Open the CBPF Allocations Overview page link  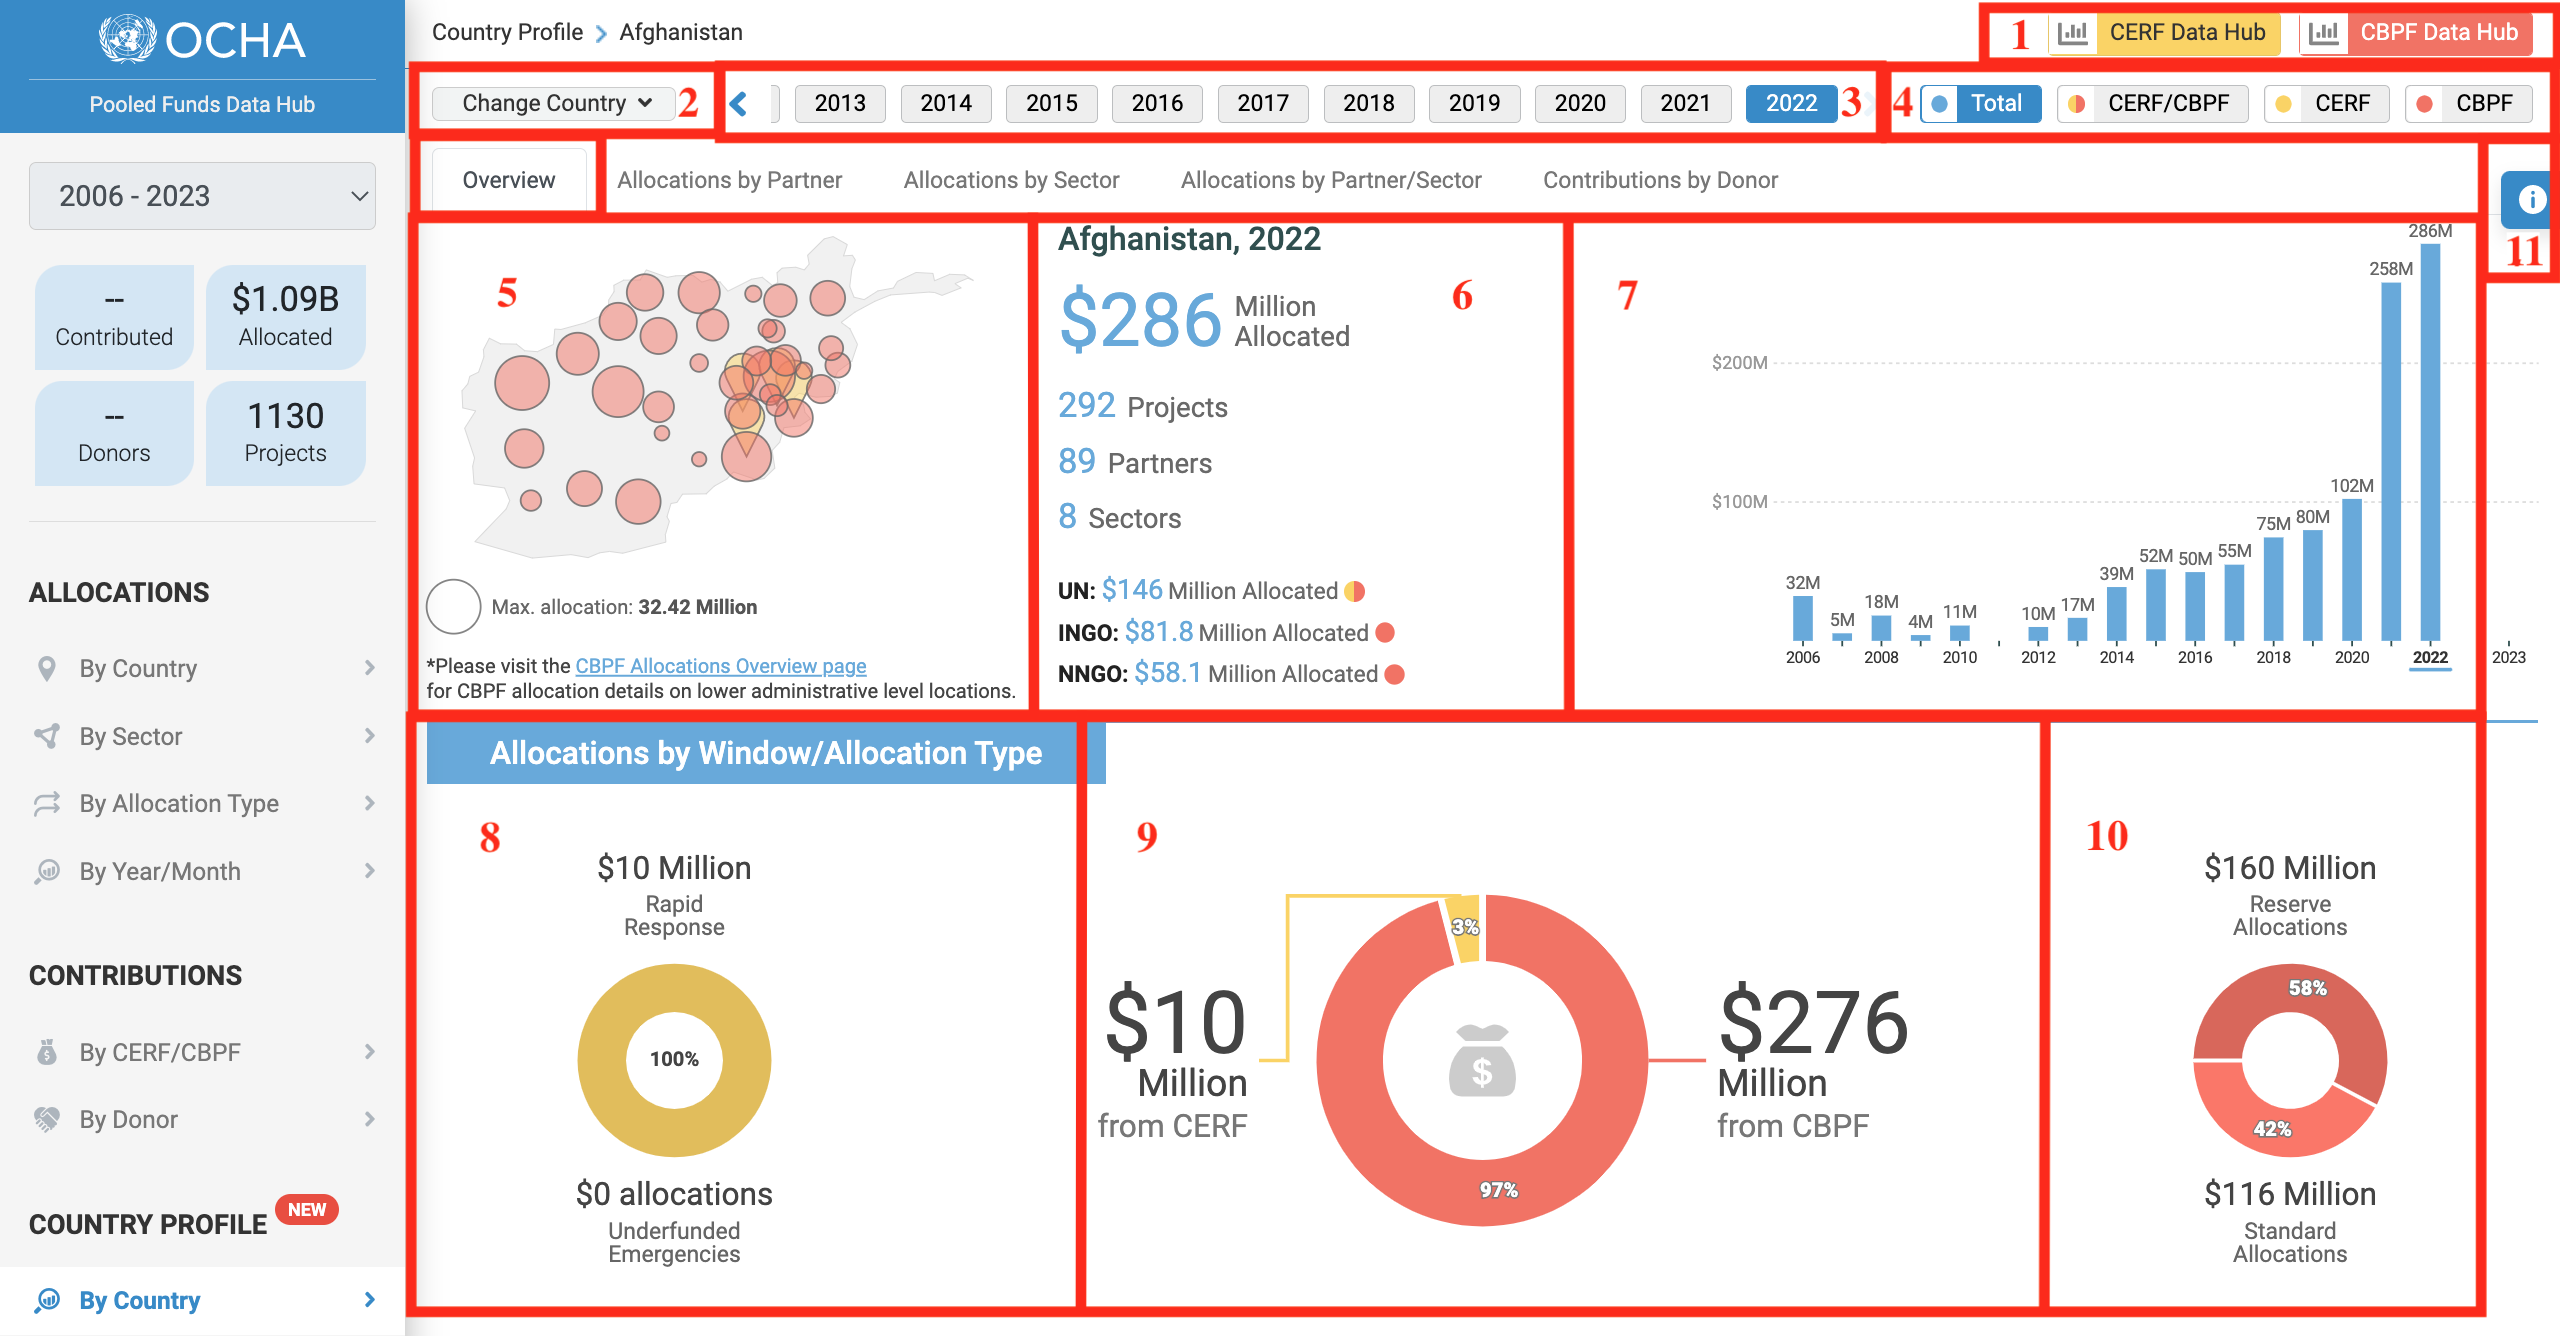tap(721, 666)
